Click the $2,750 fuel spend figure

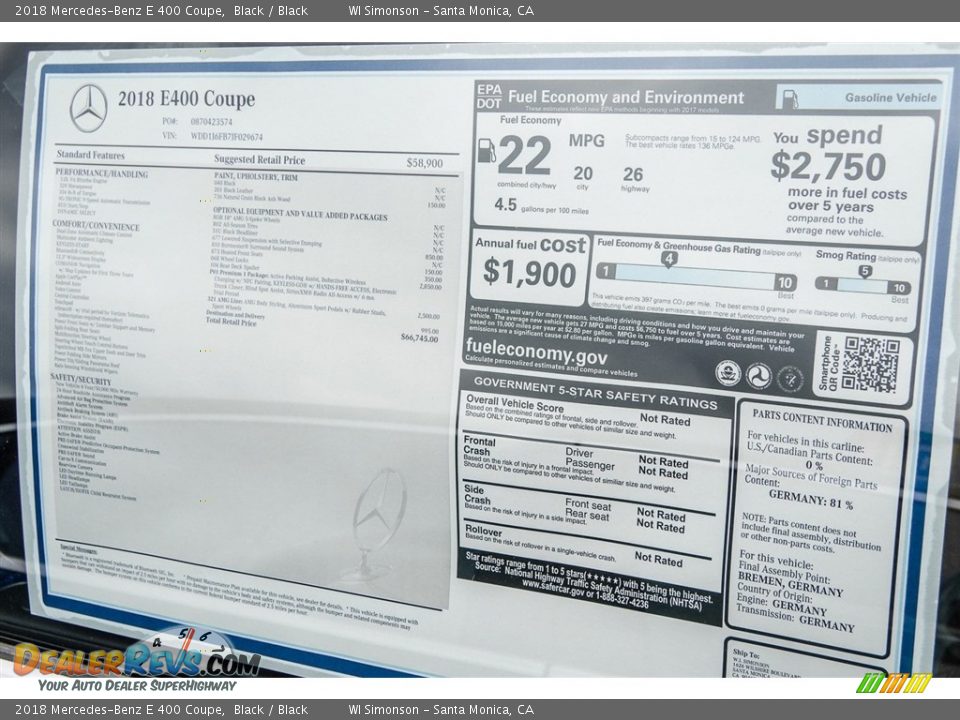tap(828, 166)
